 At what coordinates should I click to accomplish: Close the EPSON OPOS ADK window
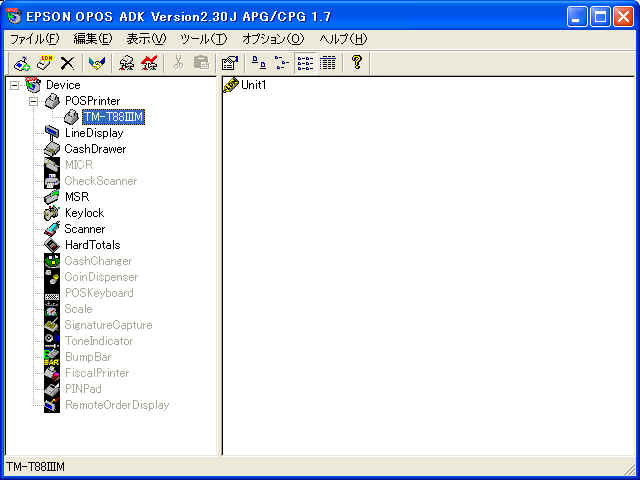(x=624, y=17)
